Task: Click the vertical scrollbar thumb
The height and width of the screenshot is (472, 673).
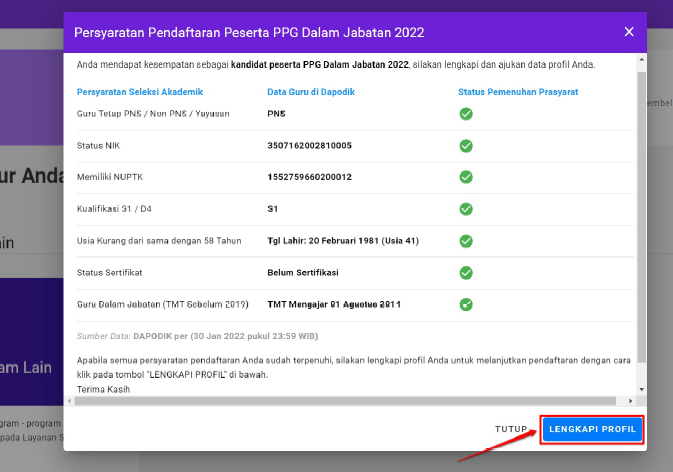Action: [x=642, y=217]
